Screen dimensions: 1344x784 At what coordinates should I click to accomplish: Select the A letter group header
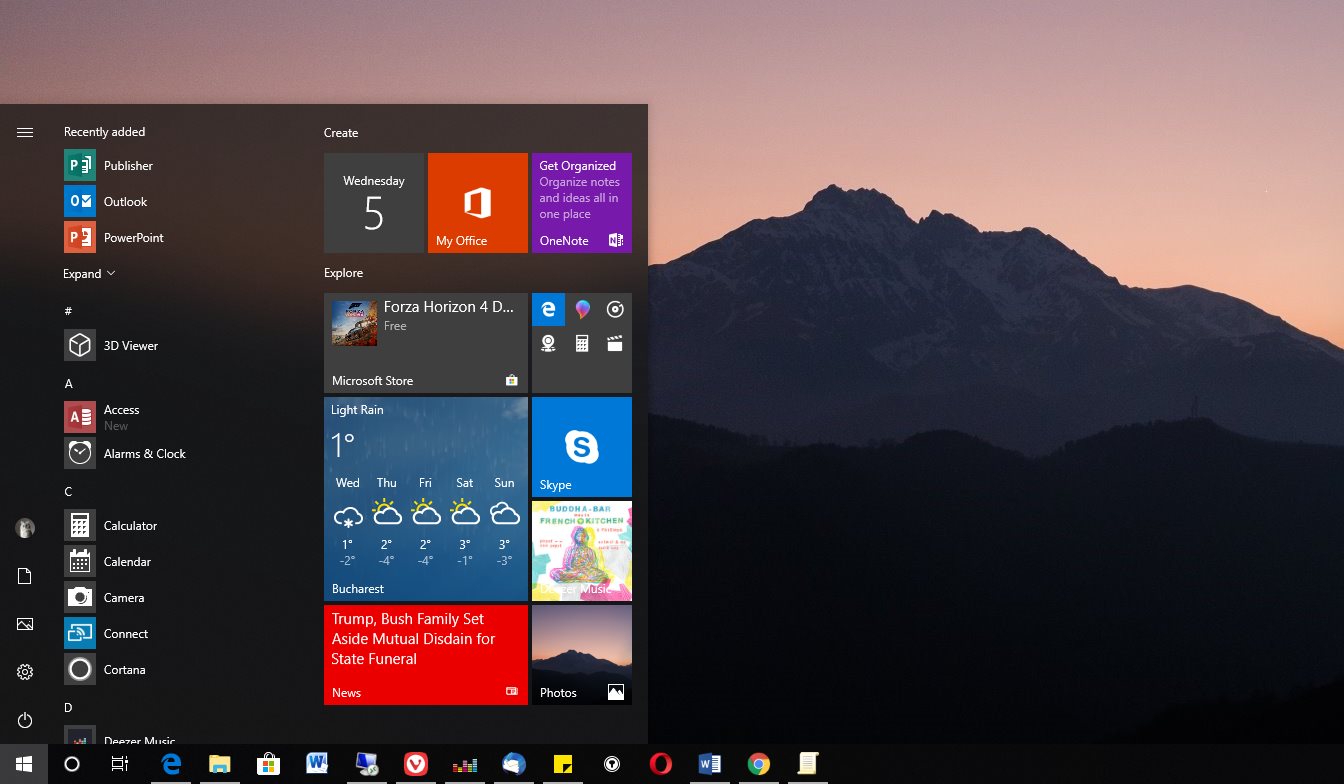tap(69, 384)
